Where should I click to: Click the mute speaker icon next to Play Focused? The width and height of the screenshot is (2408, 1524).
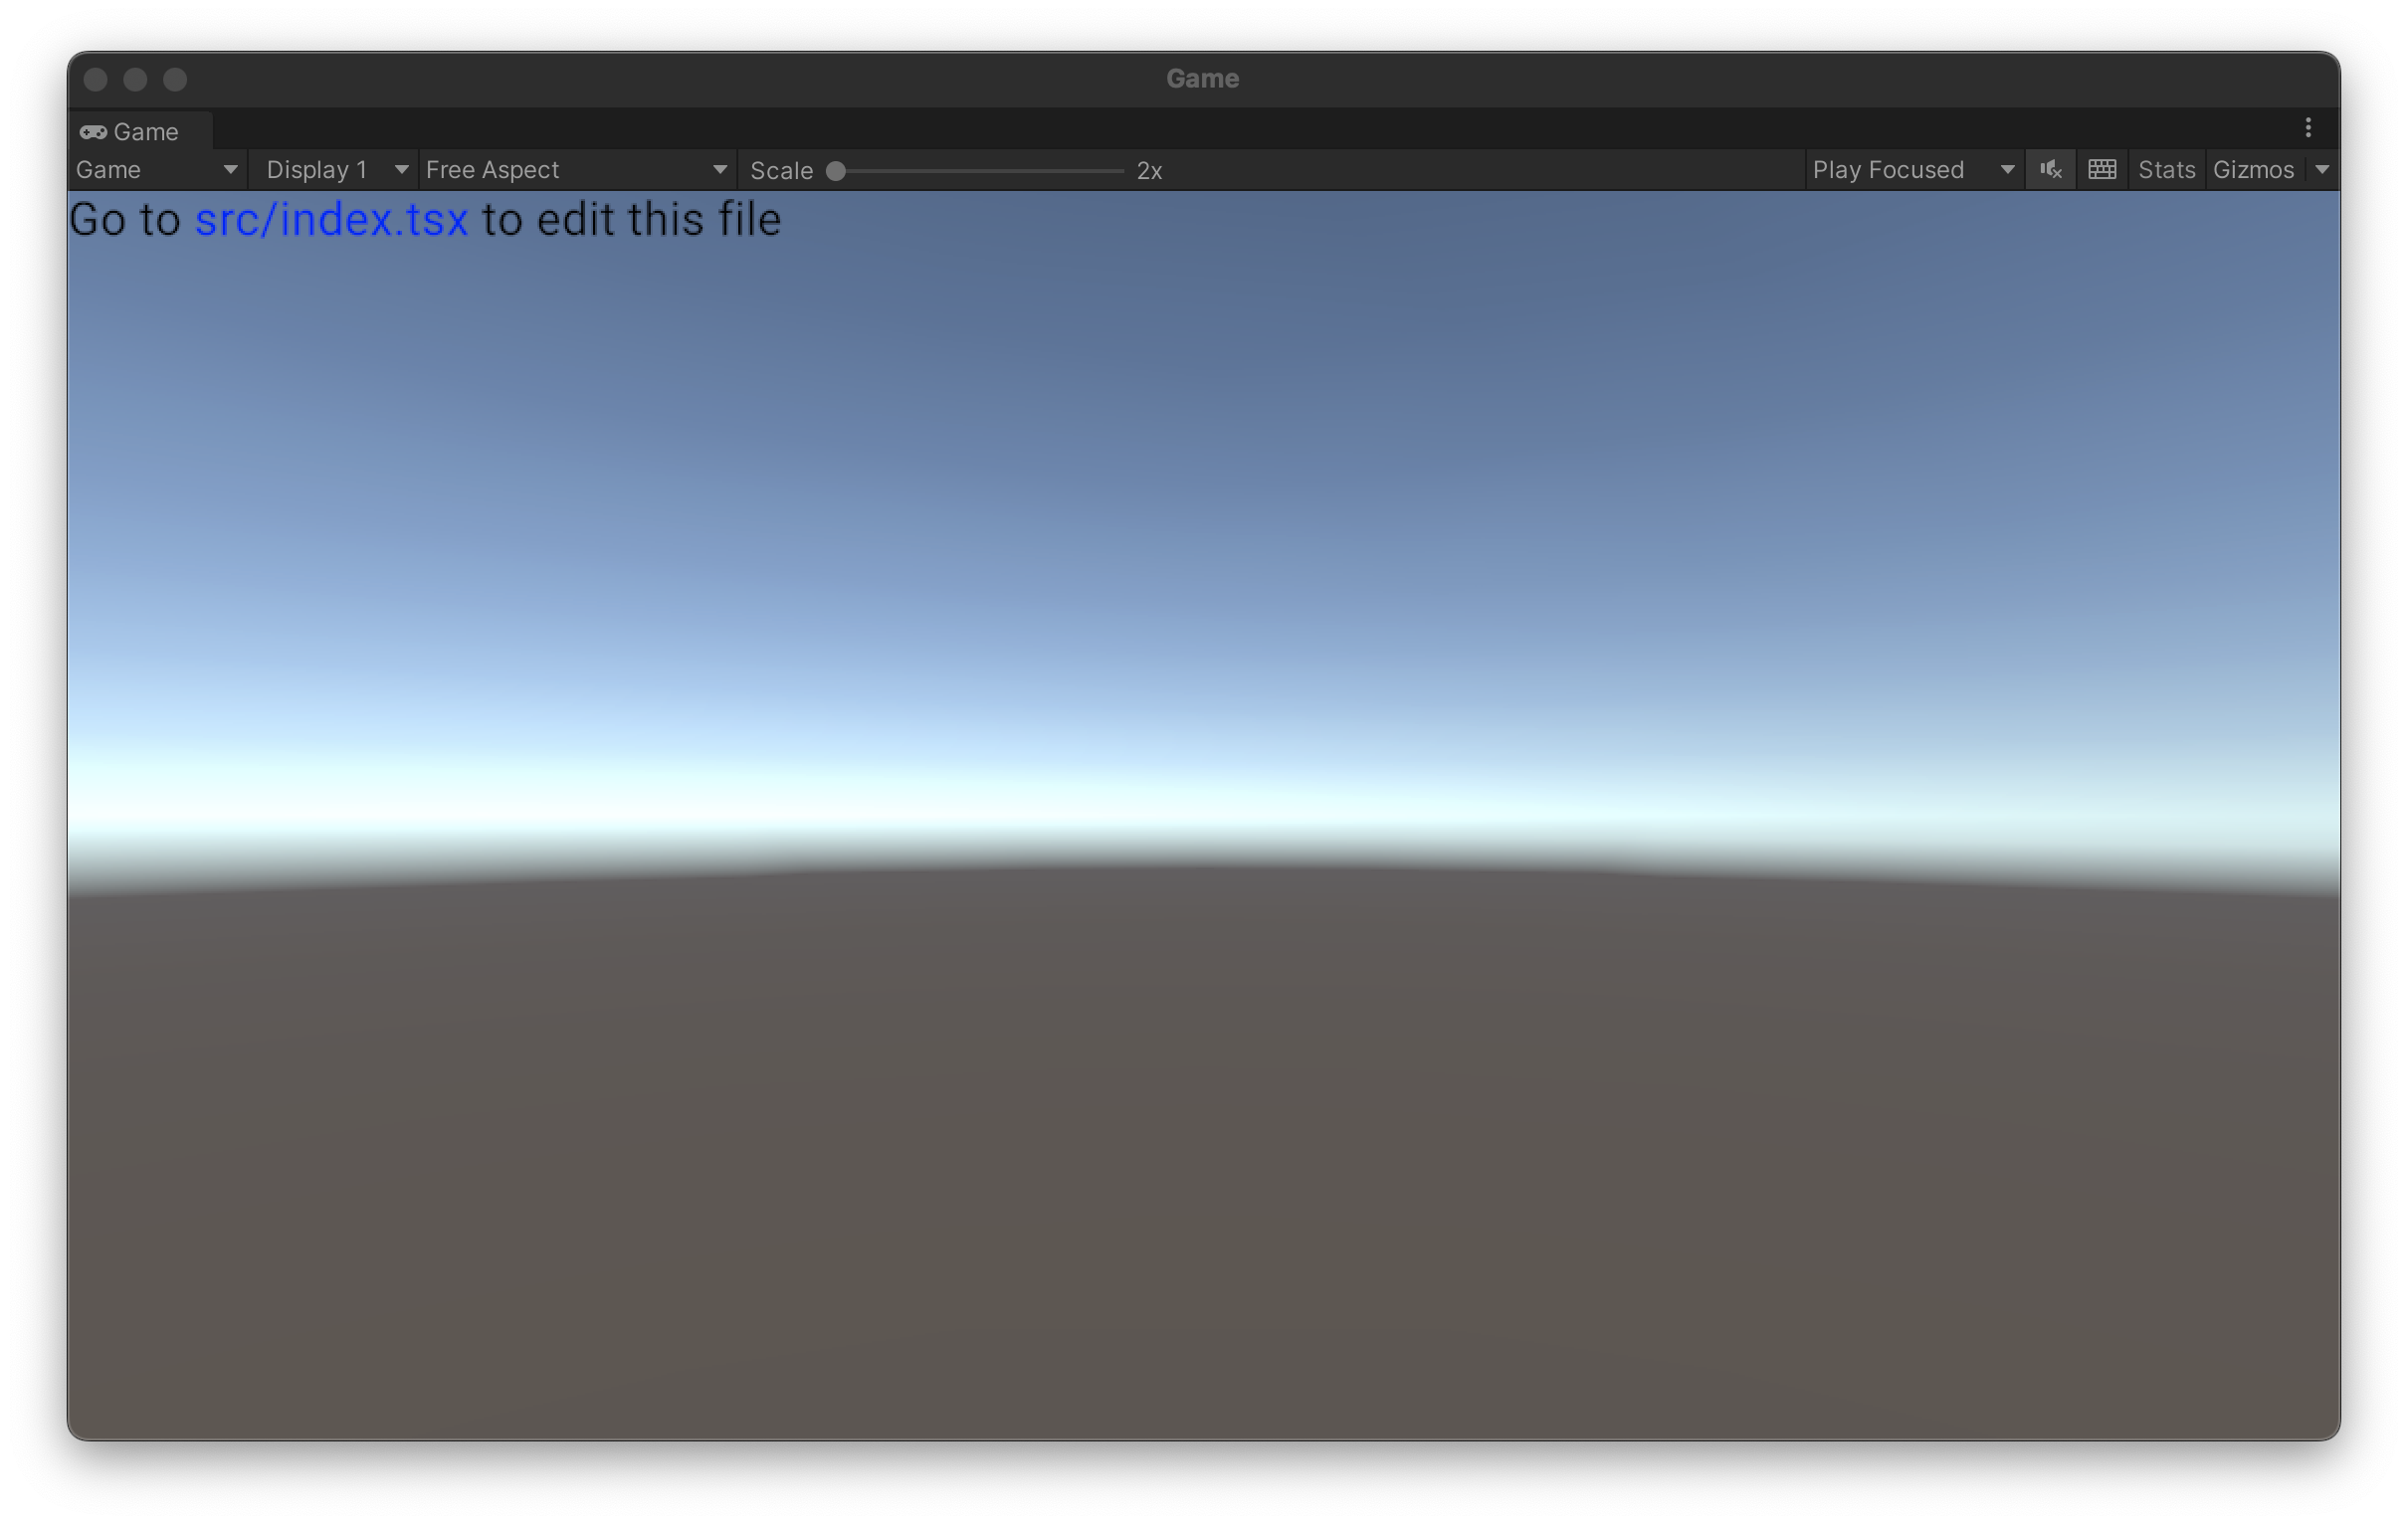[2049, 169]
